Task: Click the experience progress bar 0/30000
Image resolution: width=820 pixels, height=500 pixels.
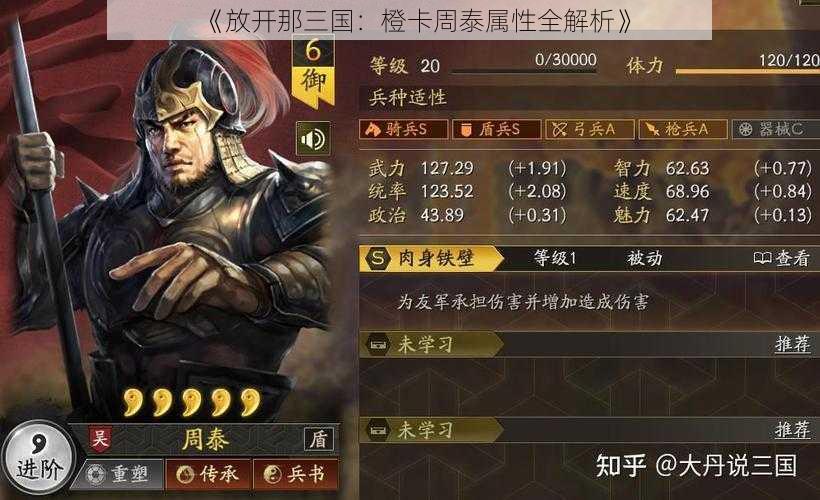Action: (x=523, y=70)
